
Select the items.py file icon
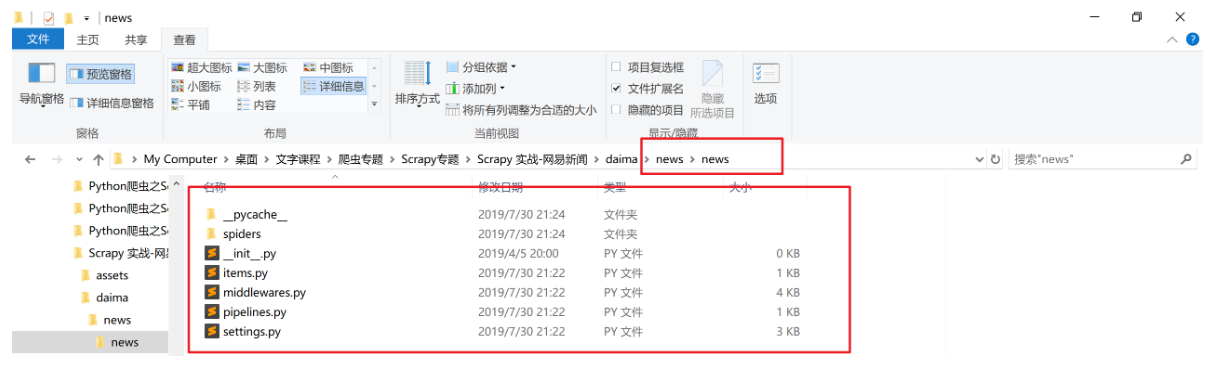pyautogui.click(x=212, y=273)
